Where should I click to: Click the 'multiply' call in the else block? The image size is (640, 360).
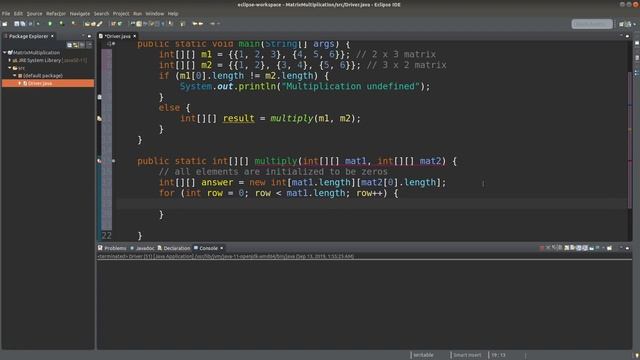click(291, 118)
